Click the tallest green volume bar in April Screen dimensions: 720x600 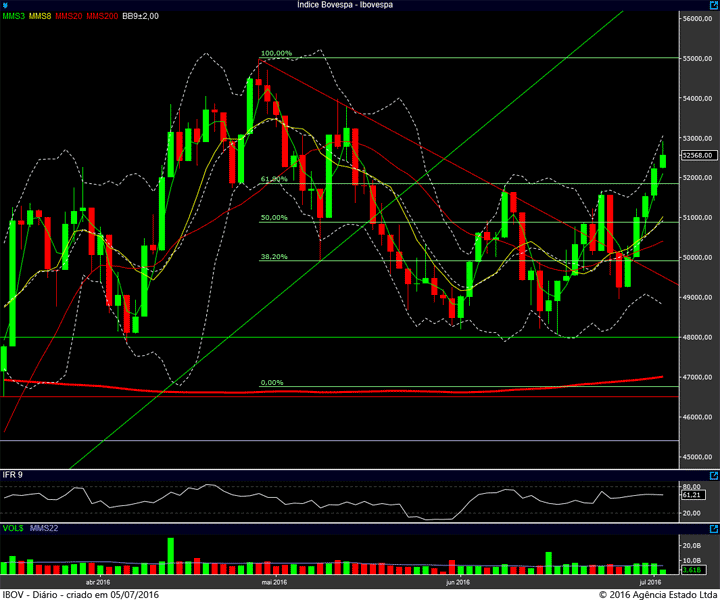pyautogui.click(x=171, y=556)
